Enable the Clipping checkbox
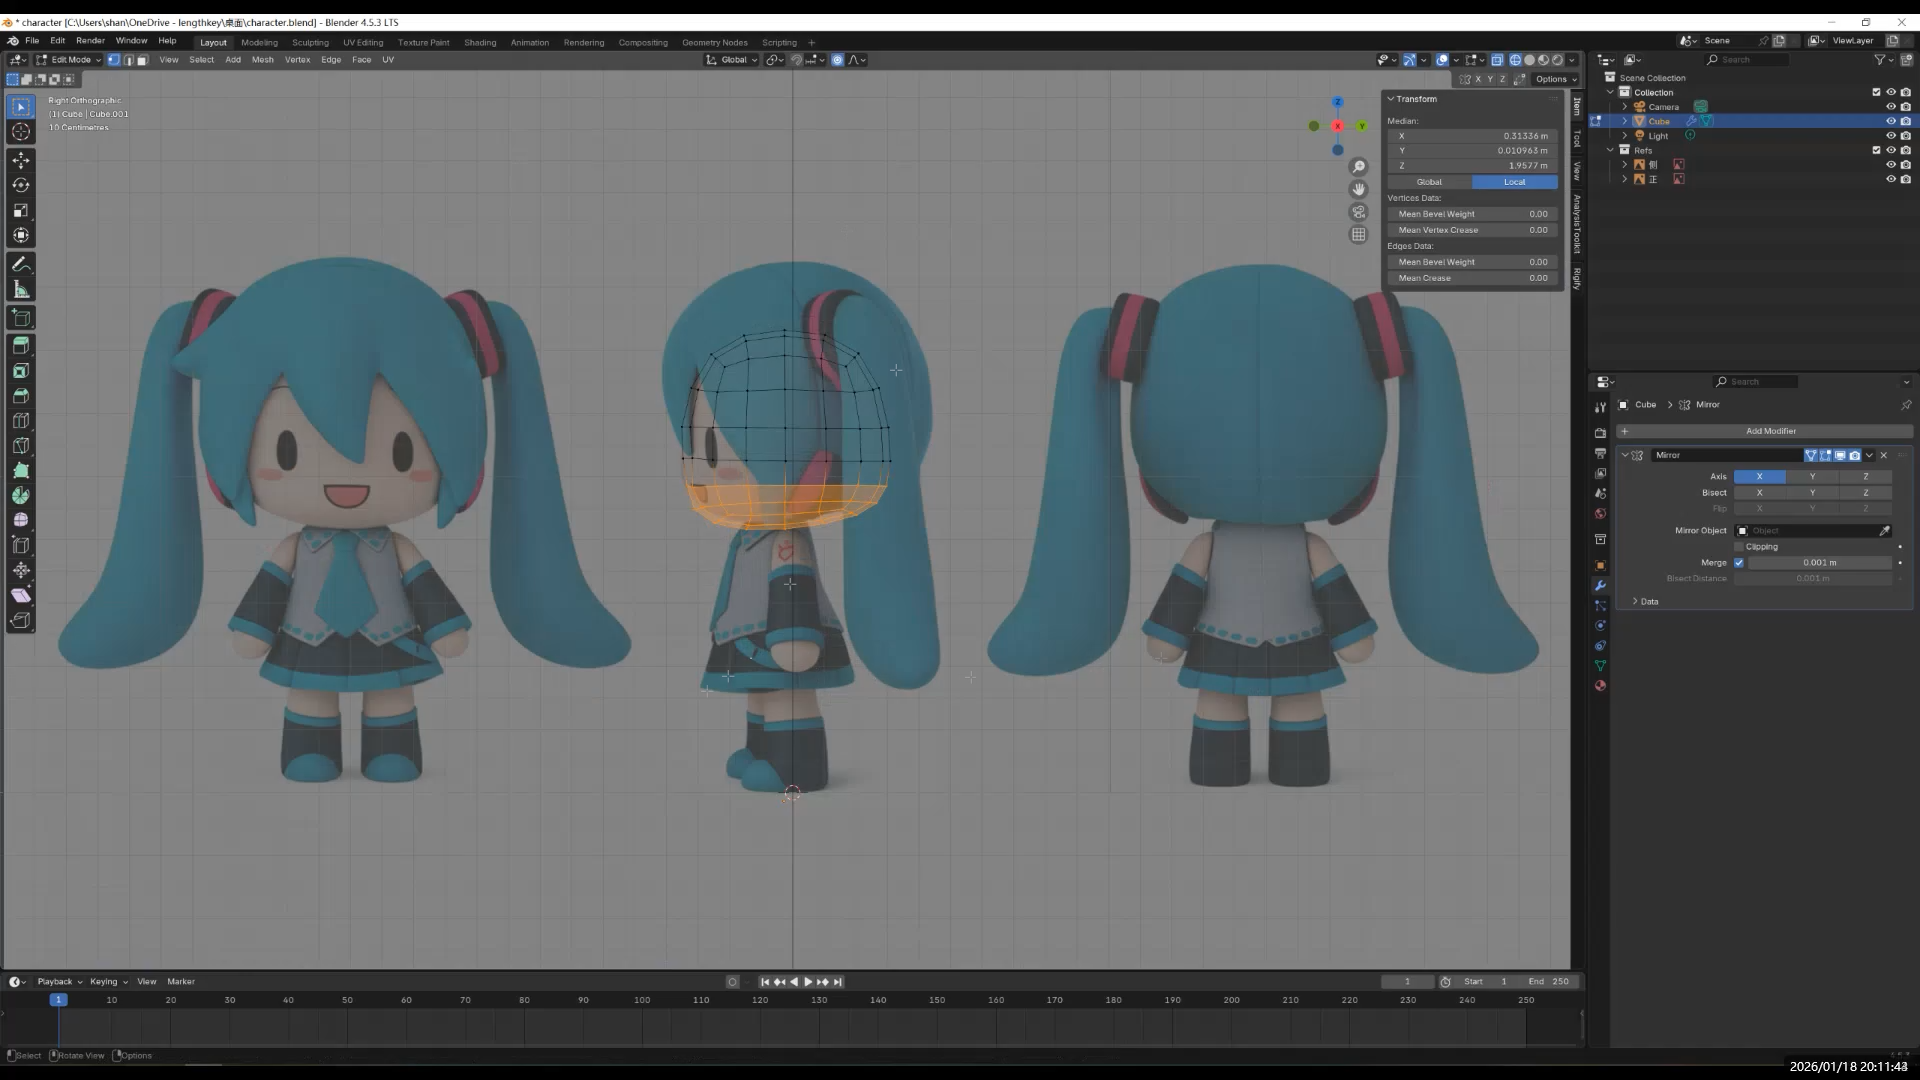This screenshot has height=1080, width=1920. point(1739,547)
